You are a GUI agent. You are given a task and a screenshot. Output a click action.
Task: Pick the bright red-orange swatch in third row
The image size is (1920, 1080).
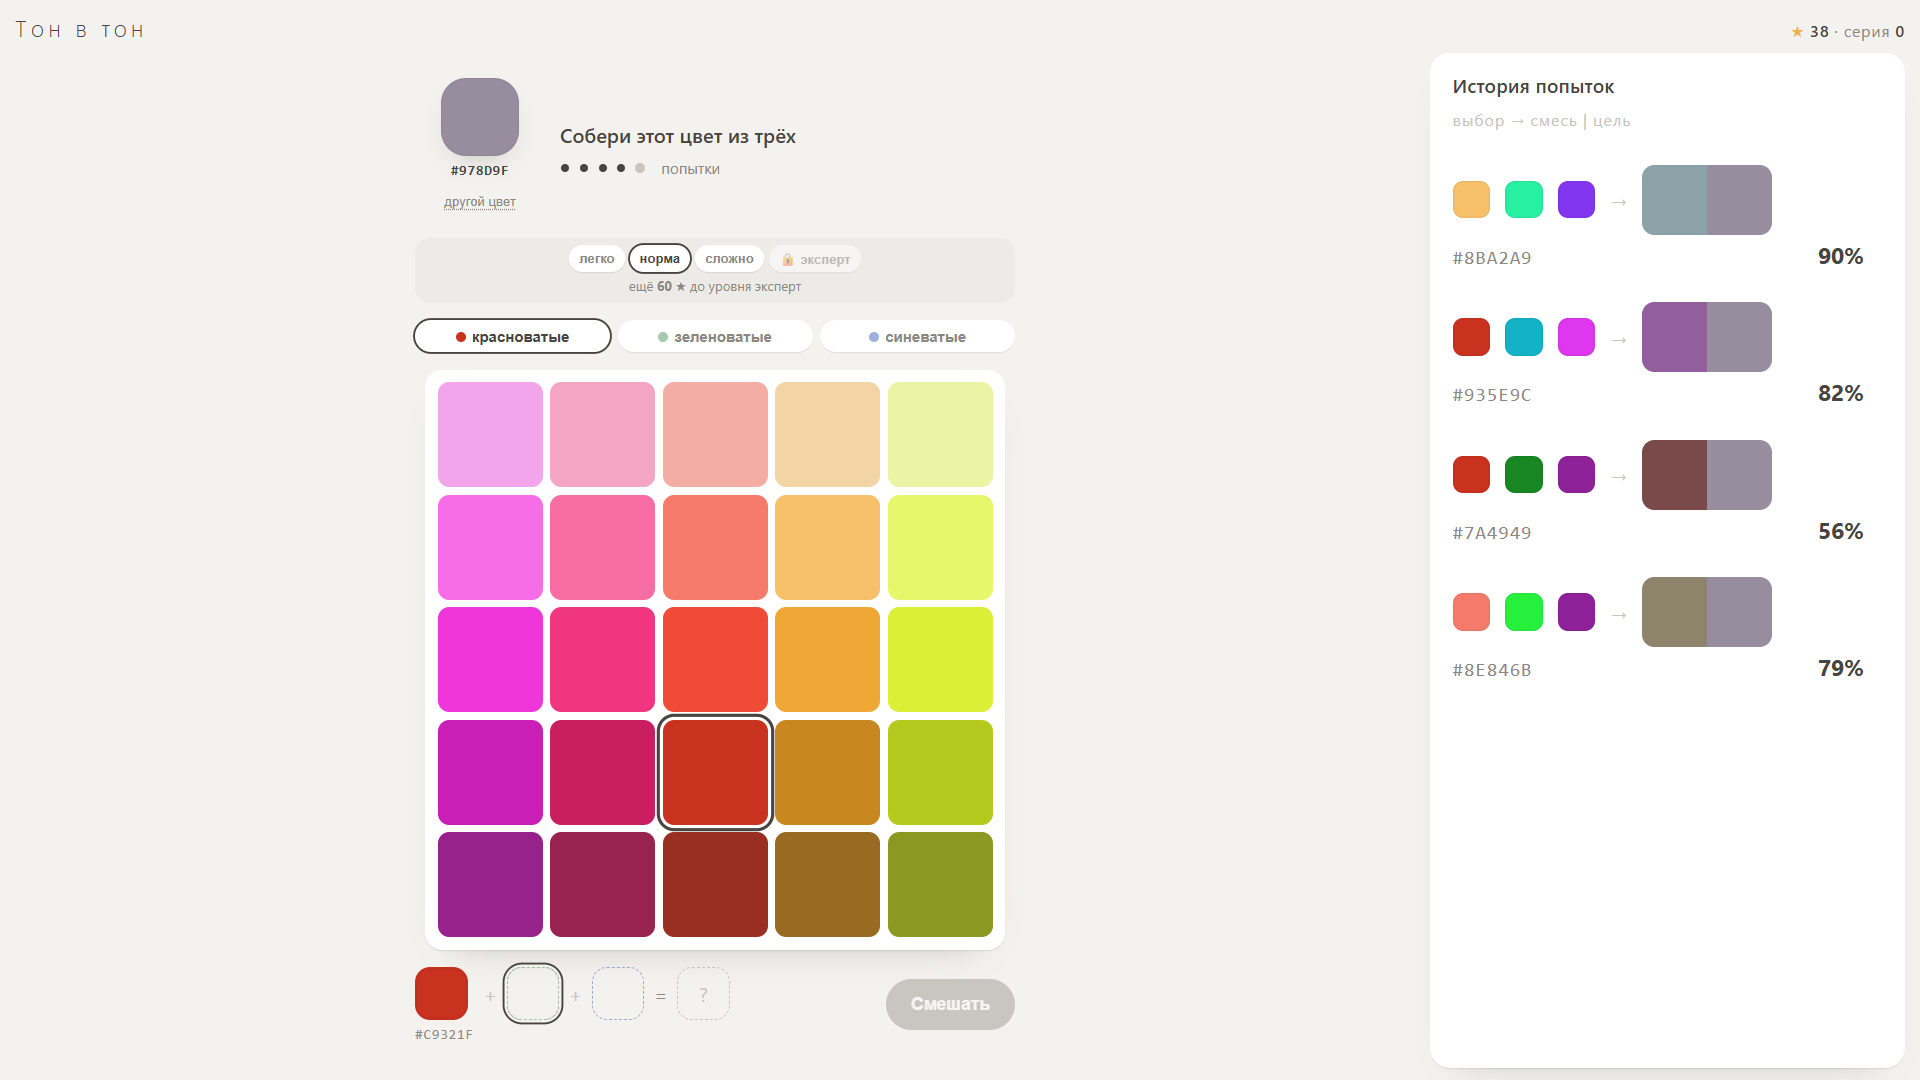[x=715, y=660]
